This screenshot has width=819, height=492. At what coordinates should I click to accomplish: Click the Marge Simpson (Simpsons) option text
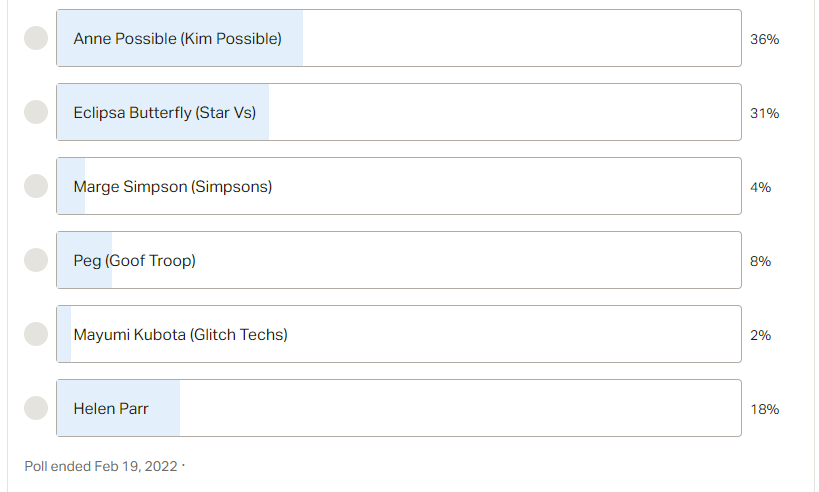pos(173,187)
